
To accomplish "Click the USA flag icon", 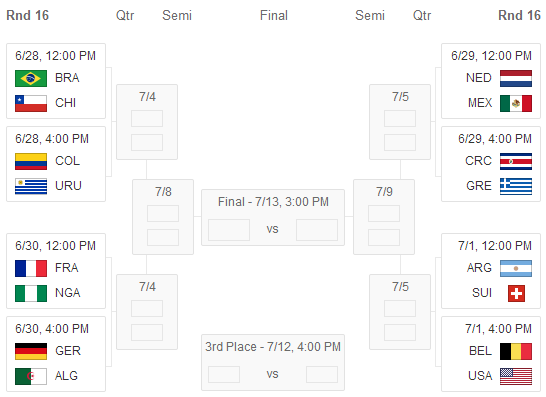I will (516, 376).
